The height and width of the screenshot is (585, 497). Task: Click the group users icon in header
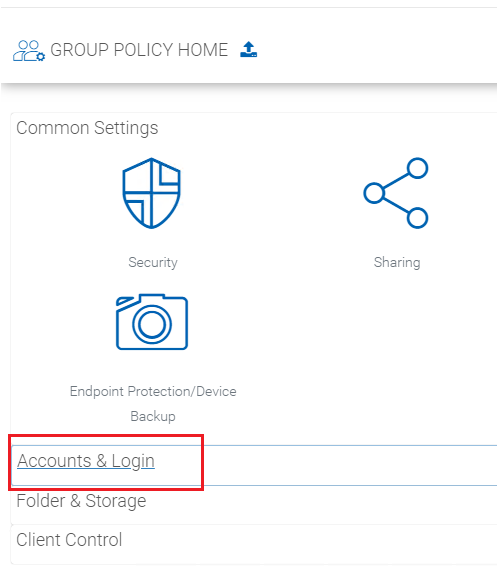click(x=29, y=51)
